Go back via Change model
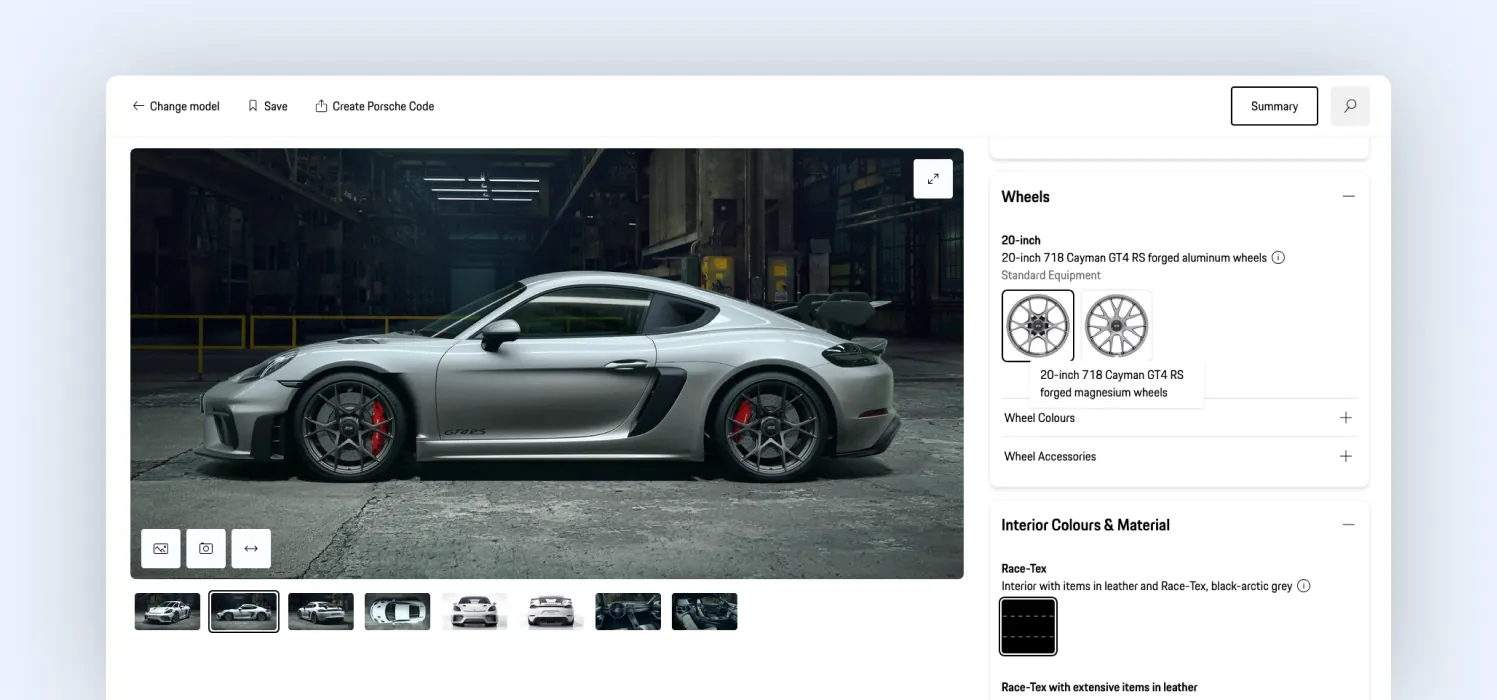Screen dimensions: 1497x700 [x=176, y=106]
